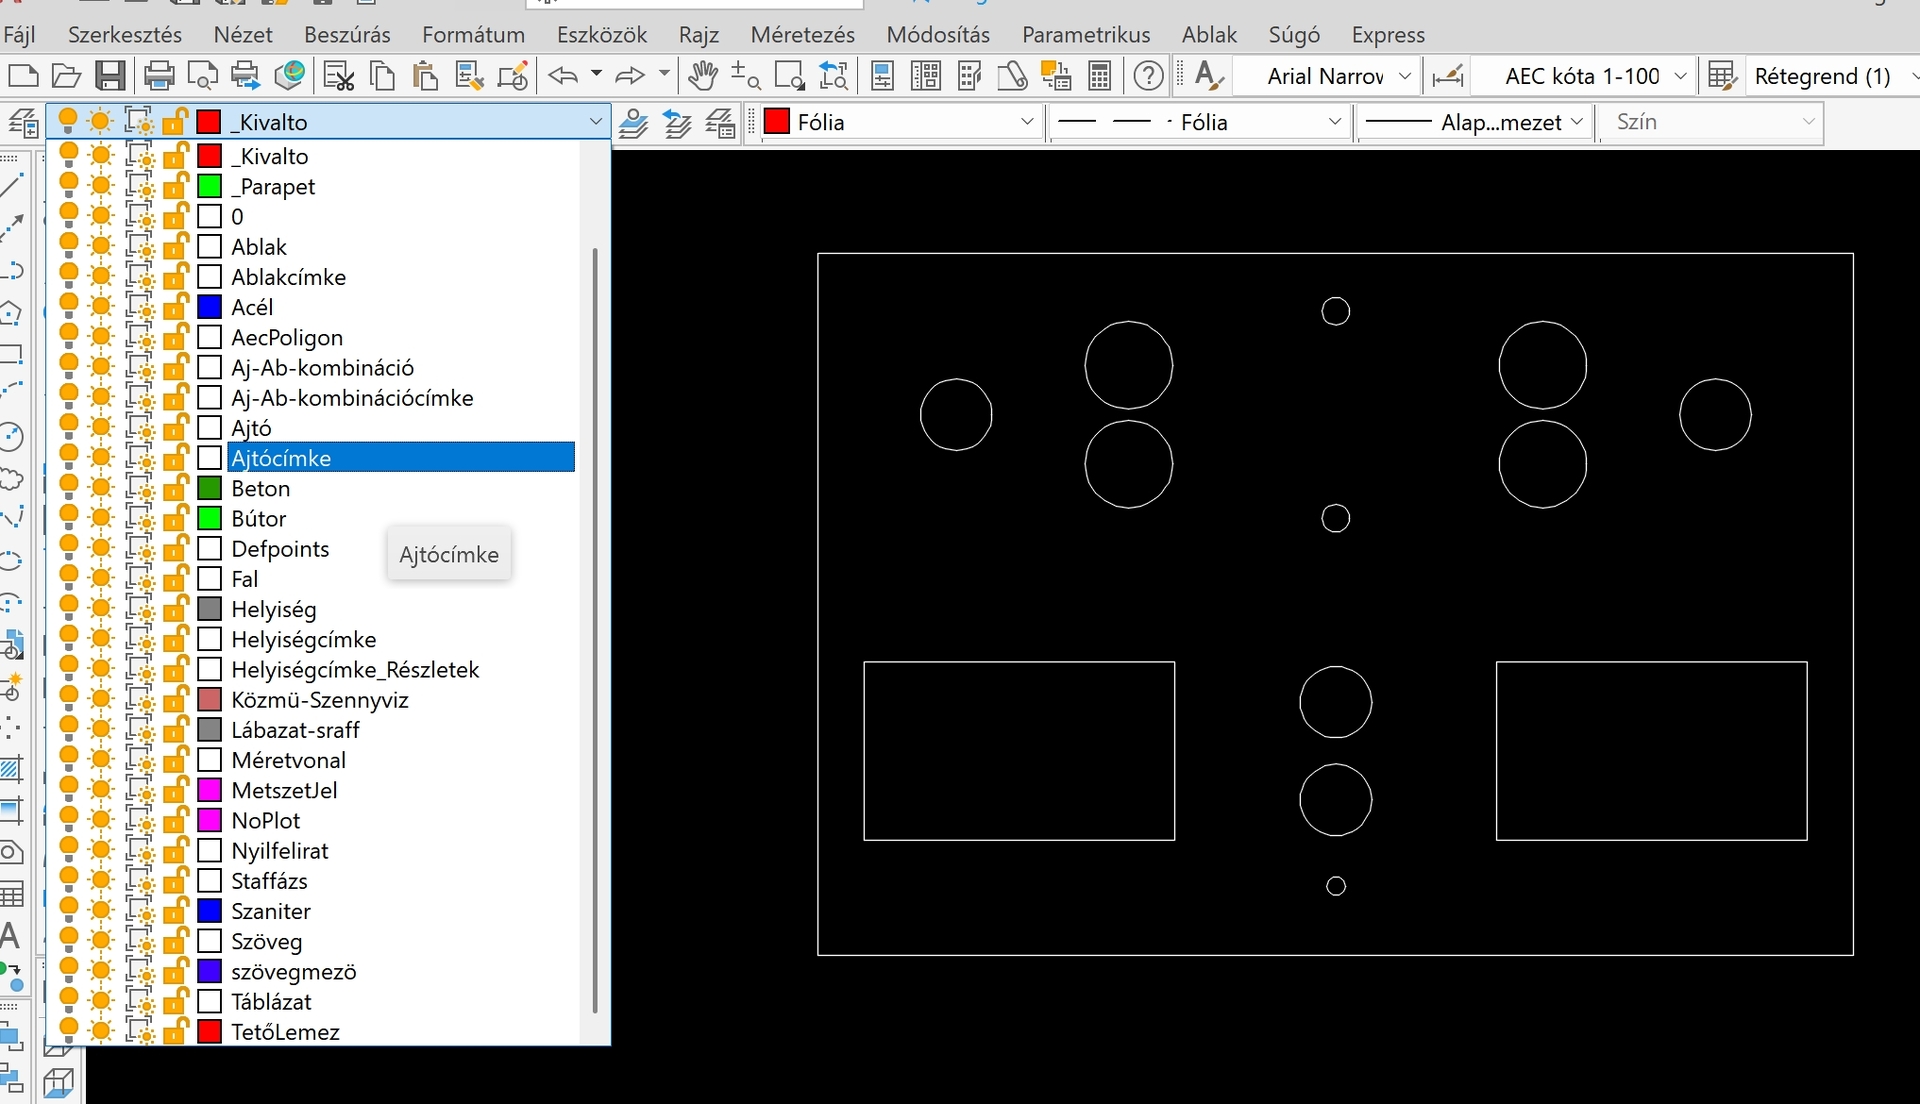
Task: Click the Help question mark icon
Action: point(1149,76)
